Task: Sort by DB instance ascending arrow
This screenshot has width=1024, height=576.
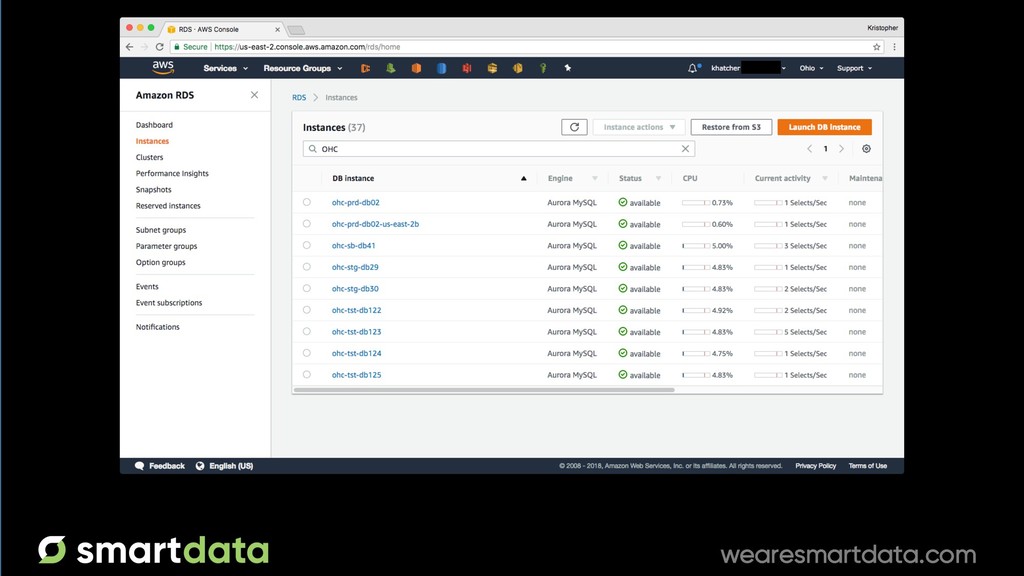Action: tap(523, 178)
